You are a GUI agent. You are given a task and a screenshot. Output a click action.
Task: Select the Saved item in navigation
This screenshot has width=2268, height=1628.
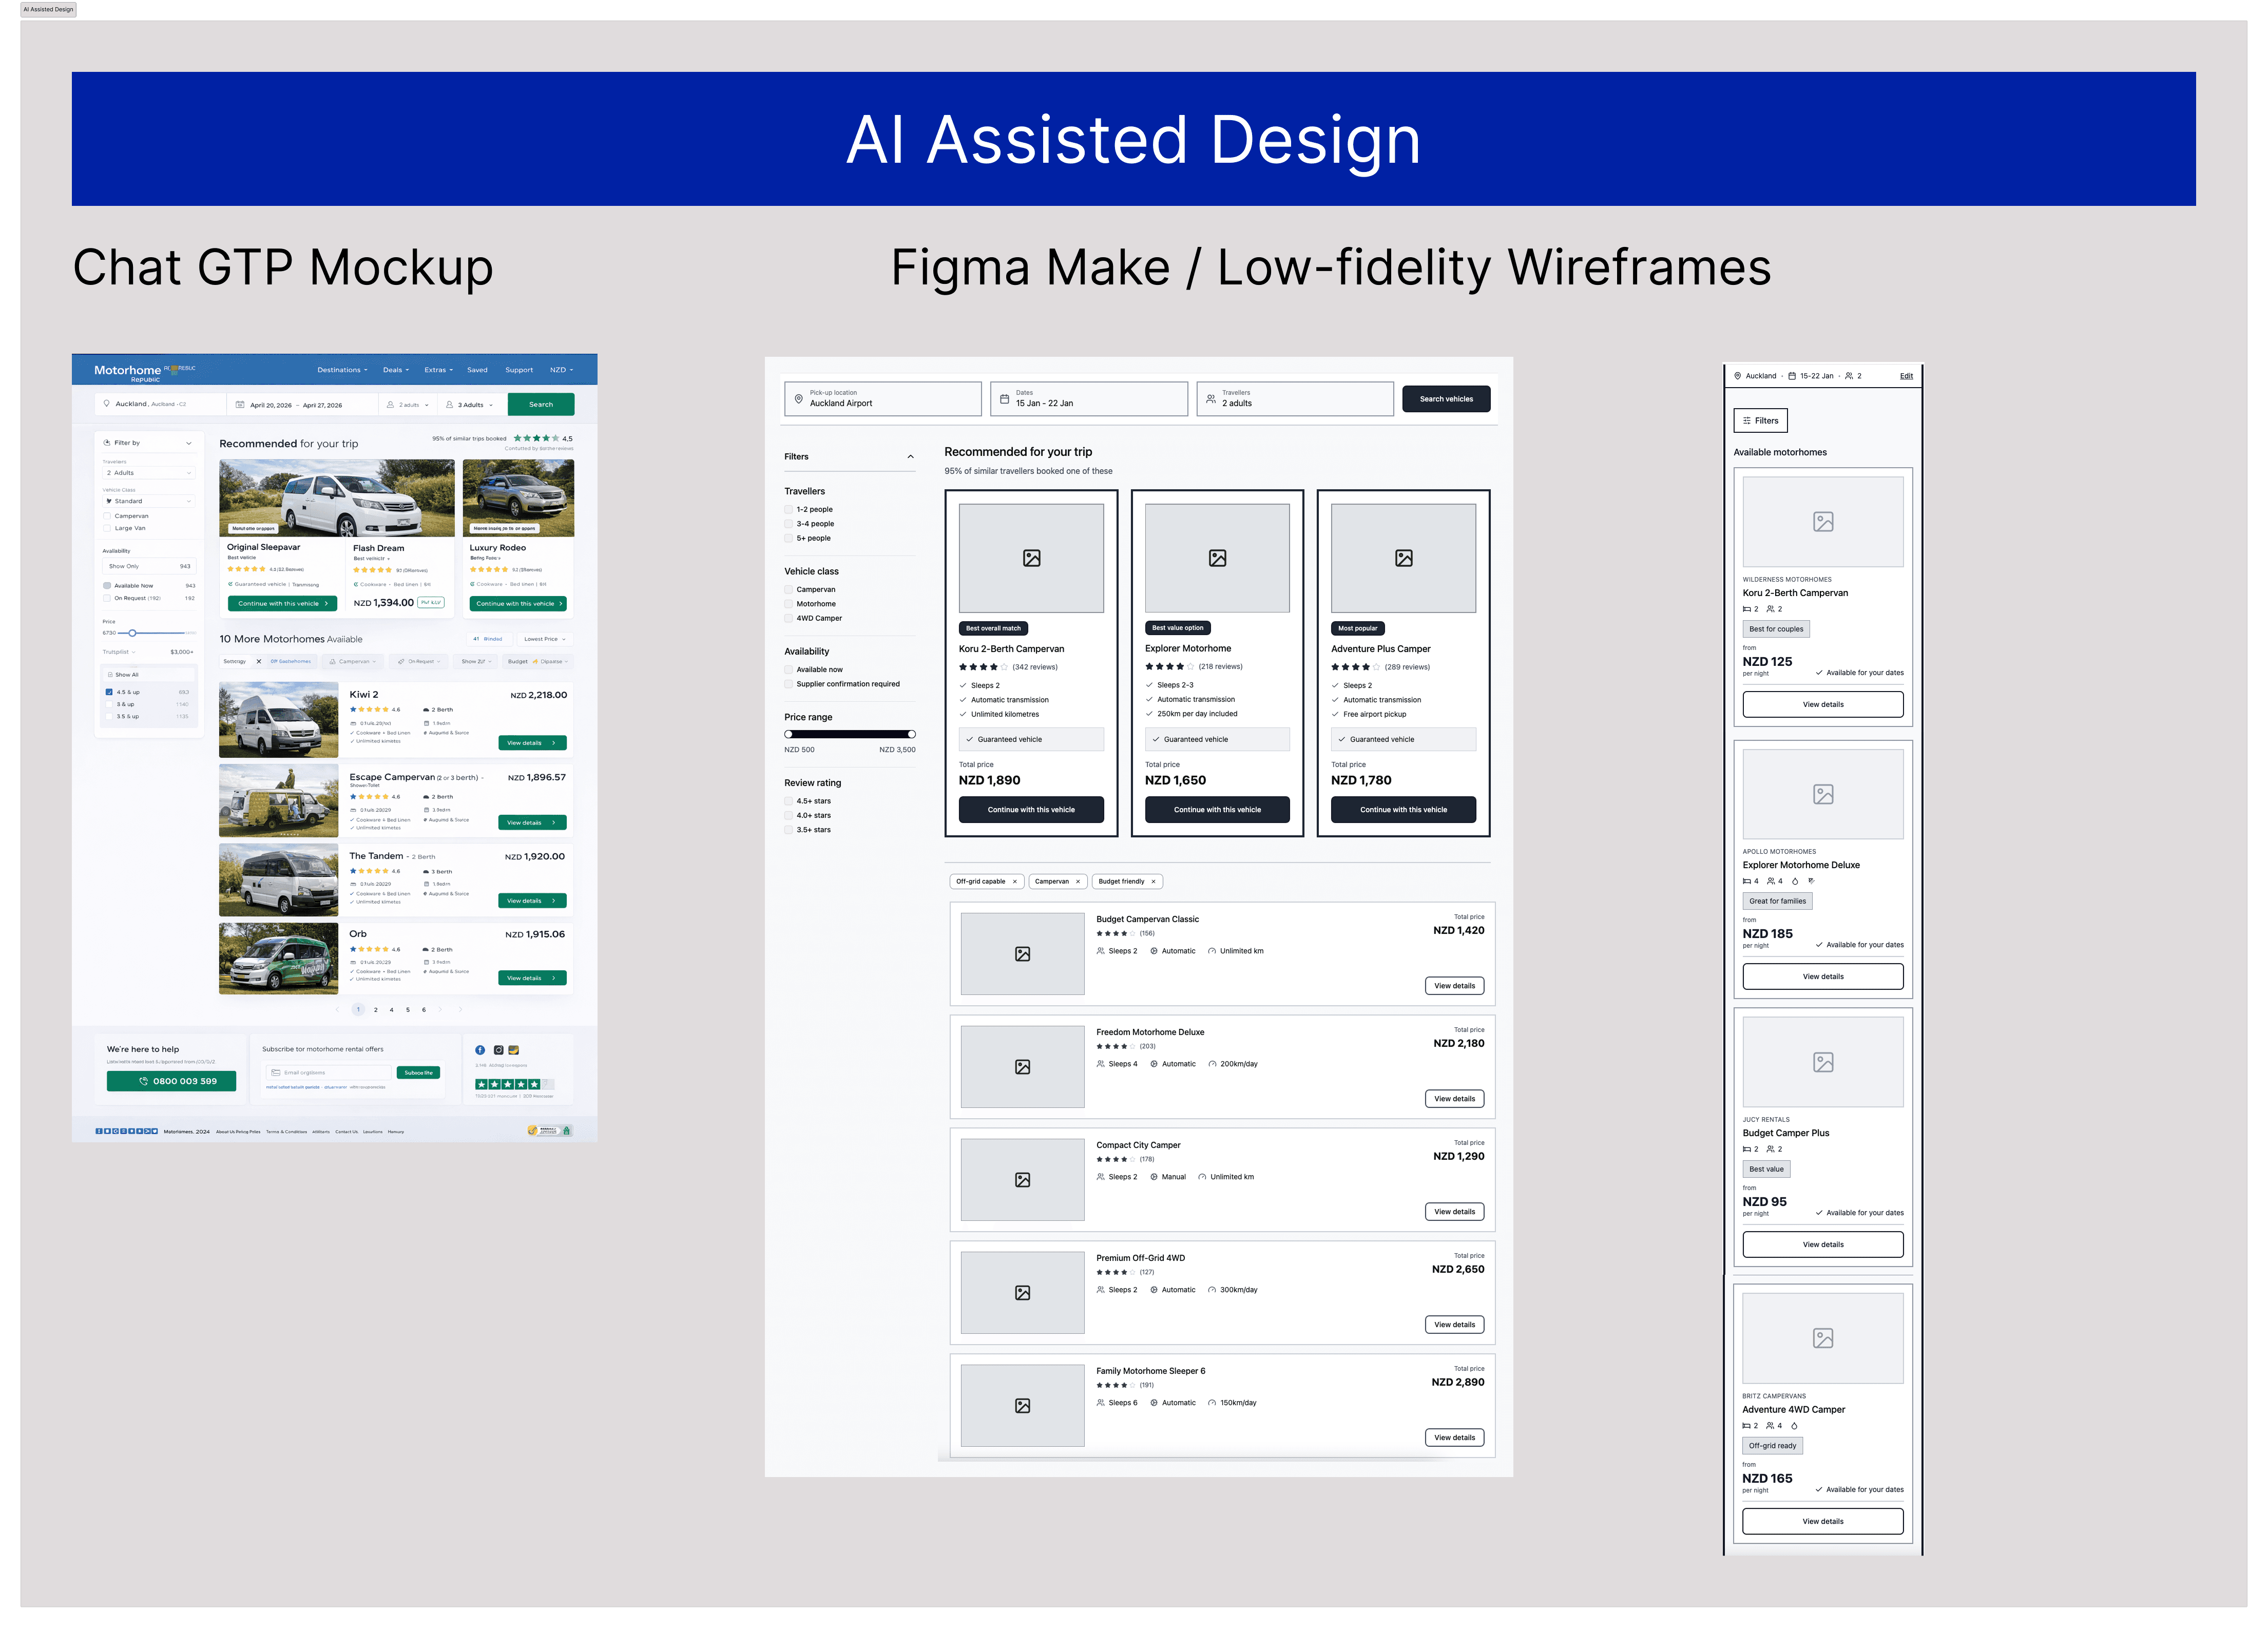point(477,370)
